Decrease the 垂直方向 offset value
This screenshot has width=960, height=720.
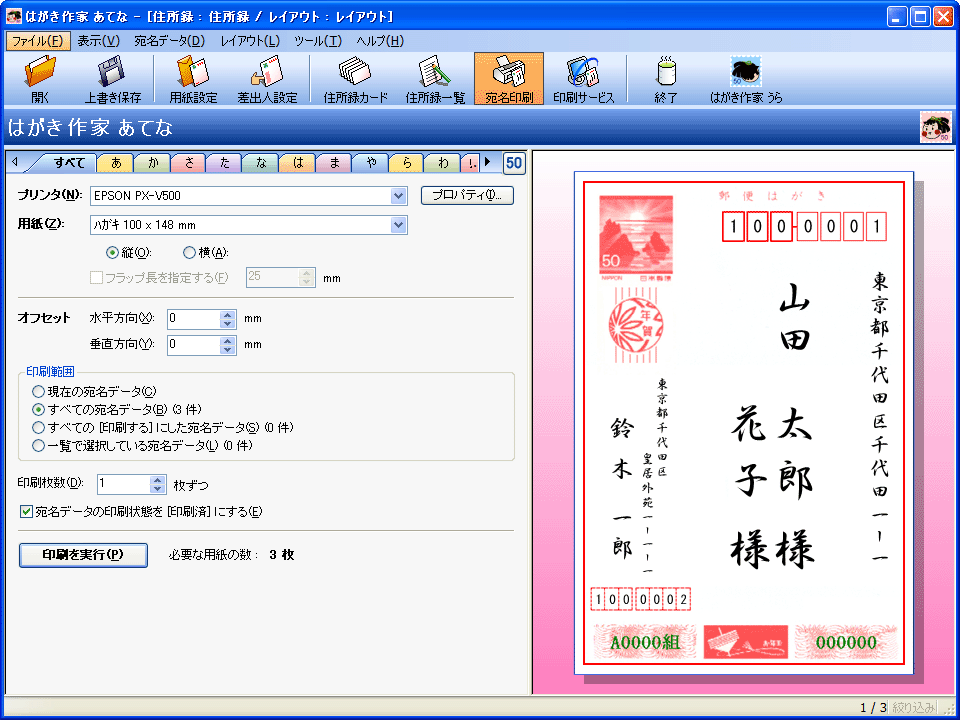(x=228, y=349)
